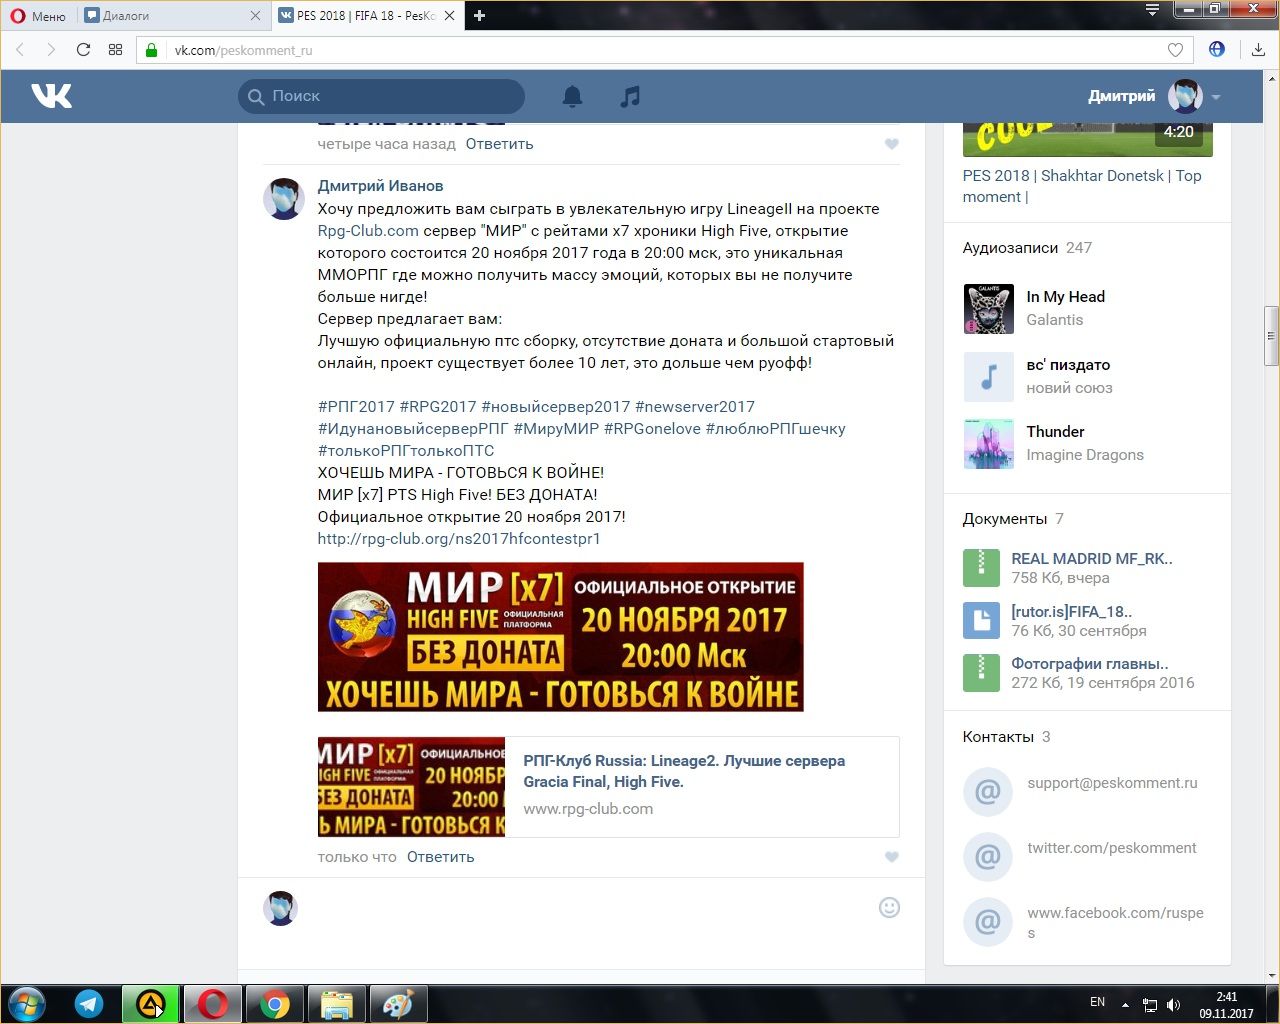The image size is (1280, 1024).
Task: Click the Дмитрий header profile avatar
Action: (x=1185, y=96)
